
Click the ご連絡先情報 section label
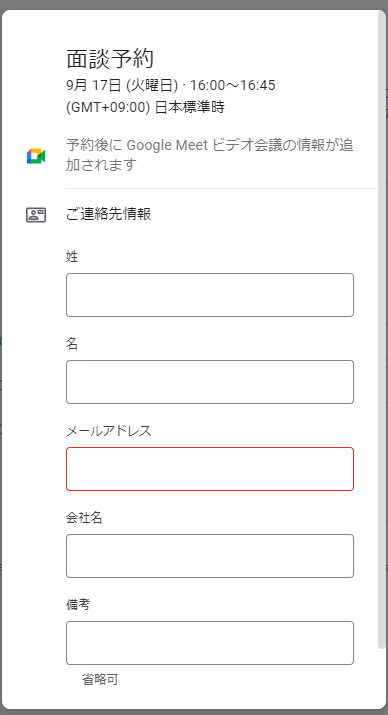109,214
